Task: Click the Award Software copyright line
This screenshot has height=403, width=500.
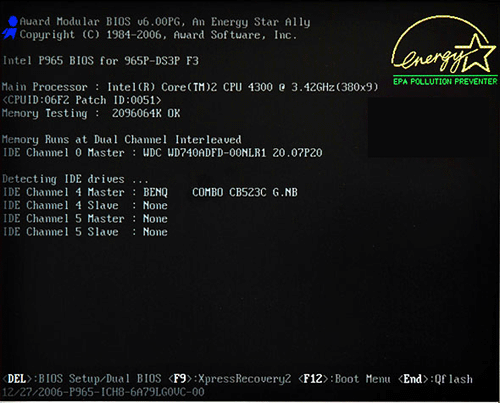Action: (158, 35)
